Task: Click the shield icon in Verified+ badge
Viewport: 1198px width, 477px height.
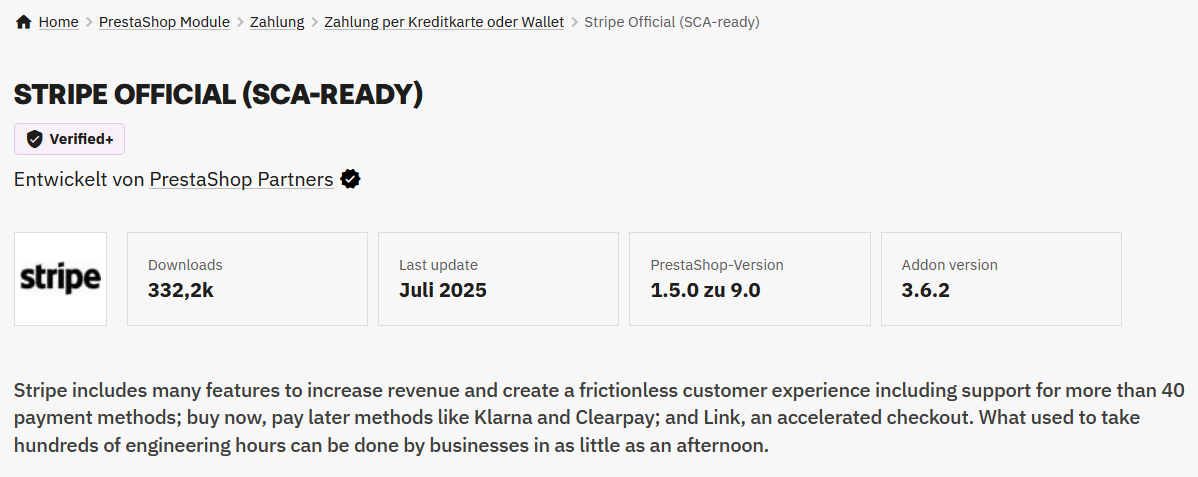Action: 34,139
